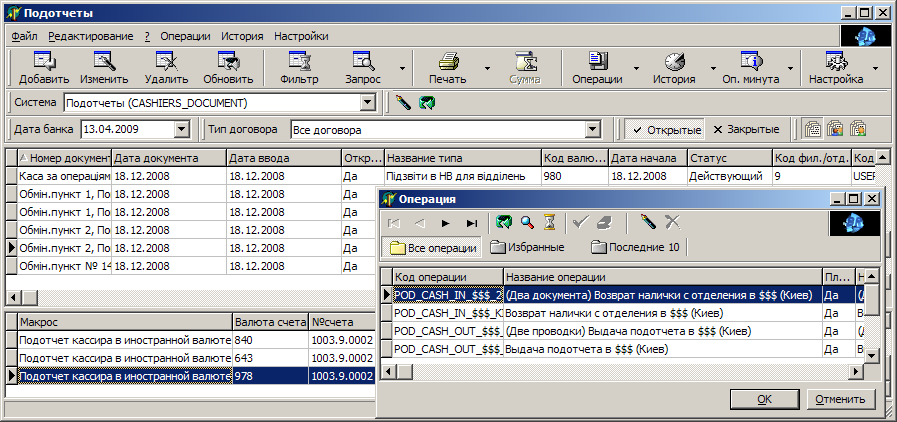Click the Обновить toolbar icon
Image resolution: width=897 pixels, height=422 pixels.
click(x=228, y=60)
